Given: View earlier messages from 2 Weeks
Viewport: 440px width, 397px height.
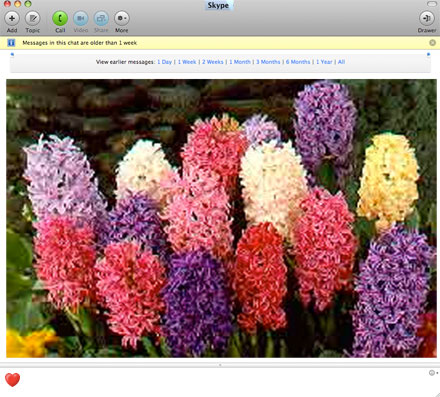Looking at the screenshot, I should tap(213, 62).
